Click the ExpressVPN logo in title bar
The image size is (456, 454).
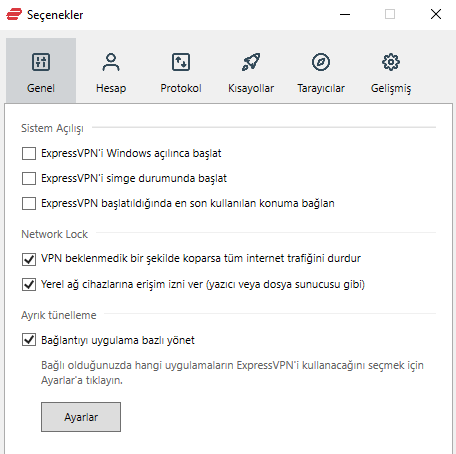coord(14,14)
